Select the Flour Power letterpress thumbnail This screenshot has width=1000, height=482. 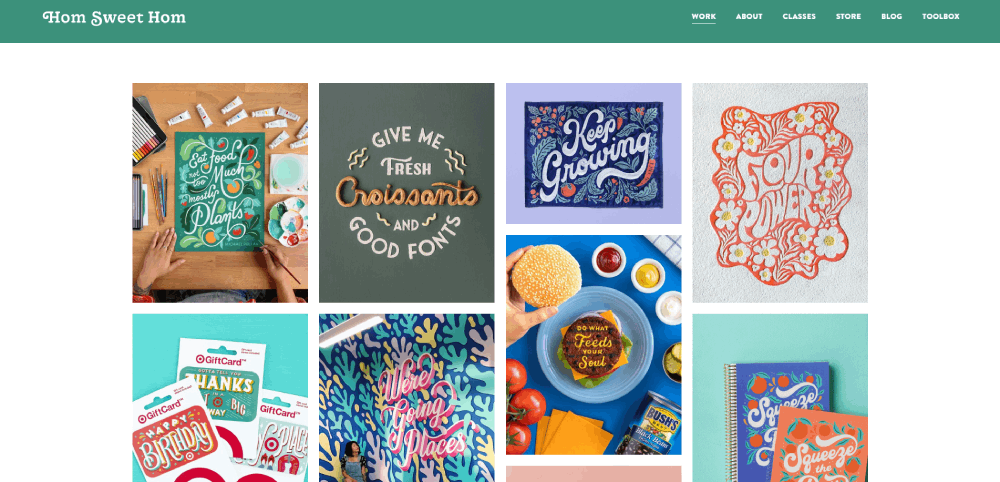click(780, 193)
